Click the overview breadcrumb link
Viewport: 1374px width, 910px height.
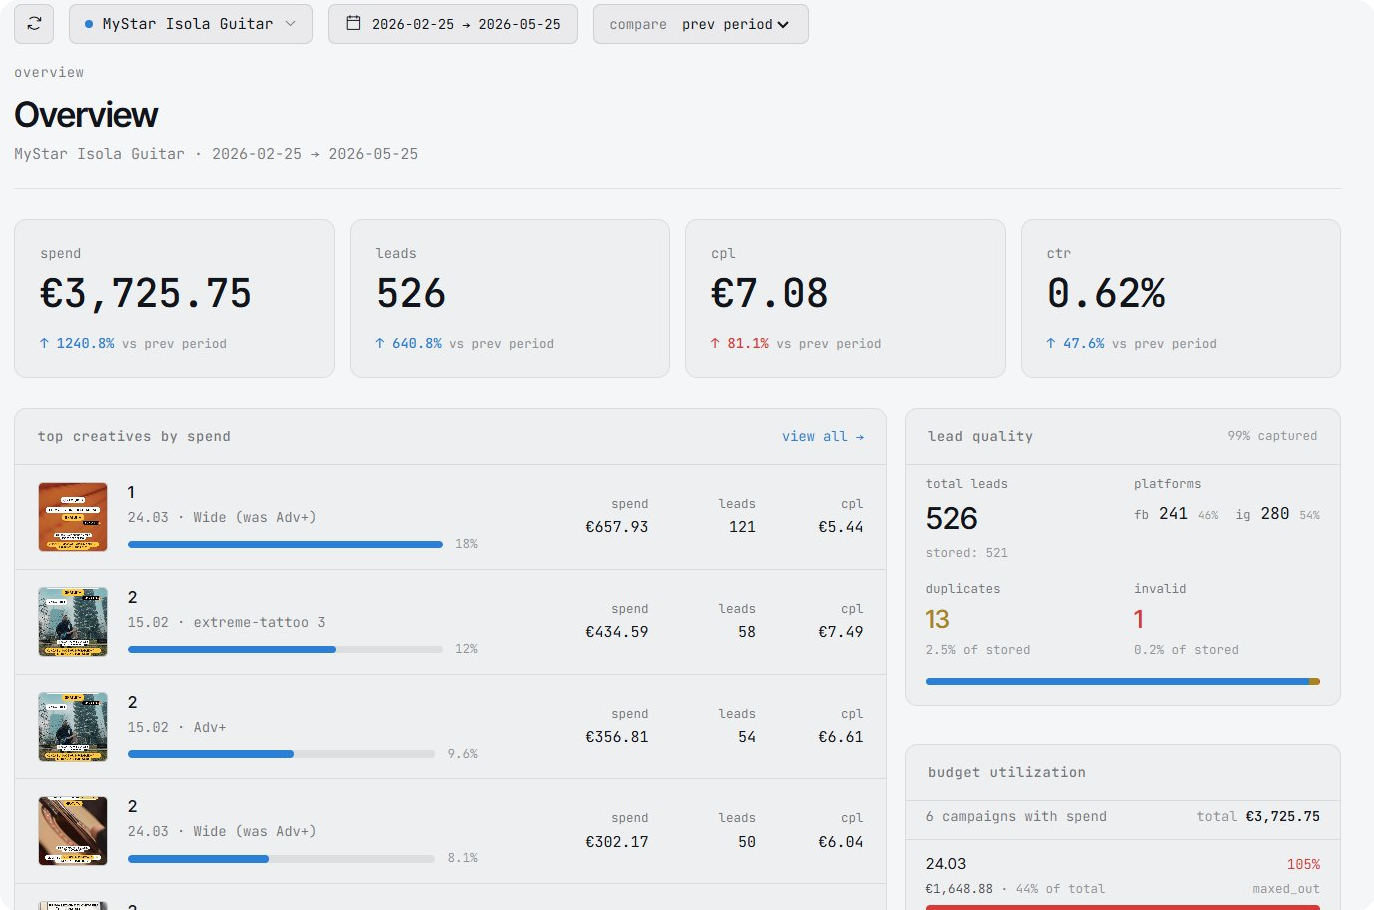tap(49, 73)
